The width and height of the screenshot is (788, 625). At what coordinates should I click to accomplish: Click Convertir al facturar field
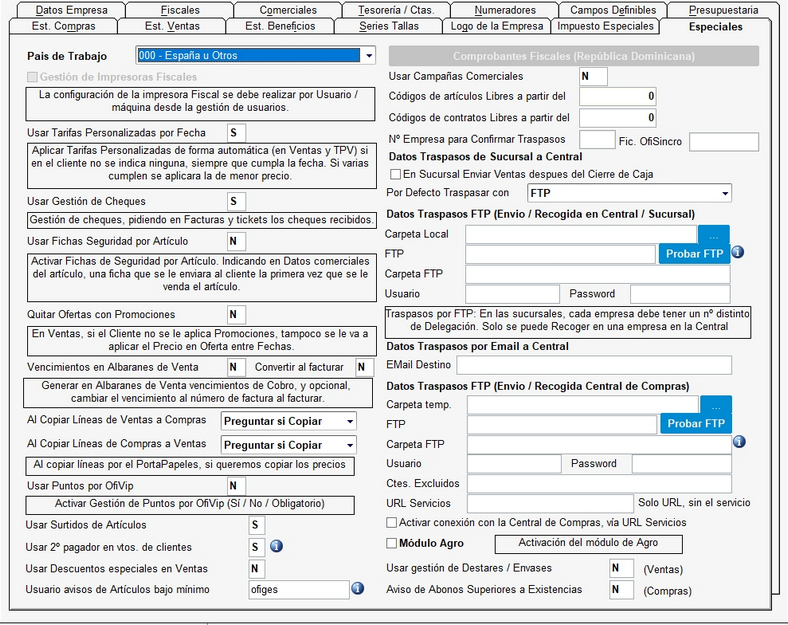point(364,367)
